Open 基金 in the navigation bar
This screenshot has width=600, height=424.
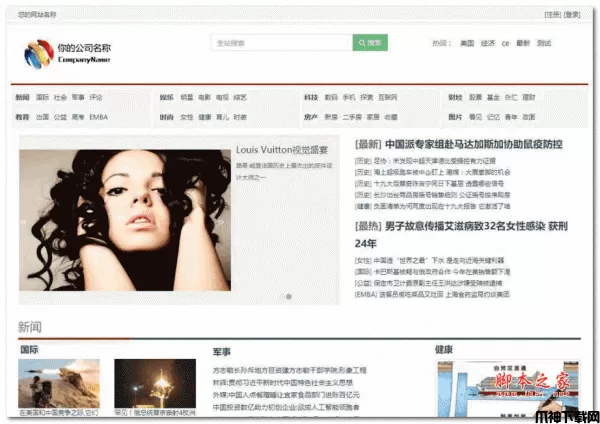493,97
